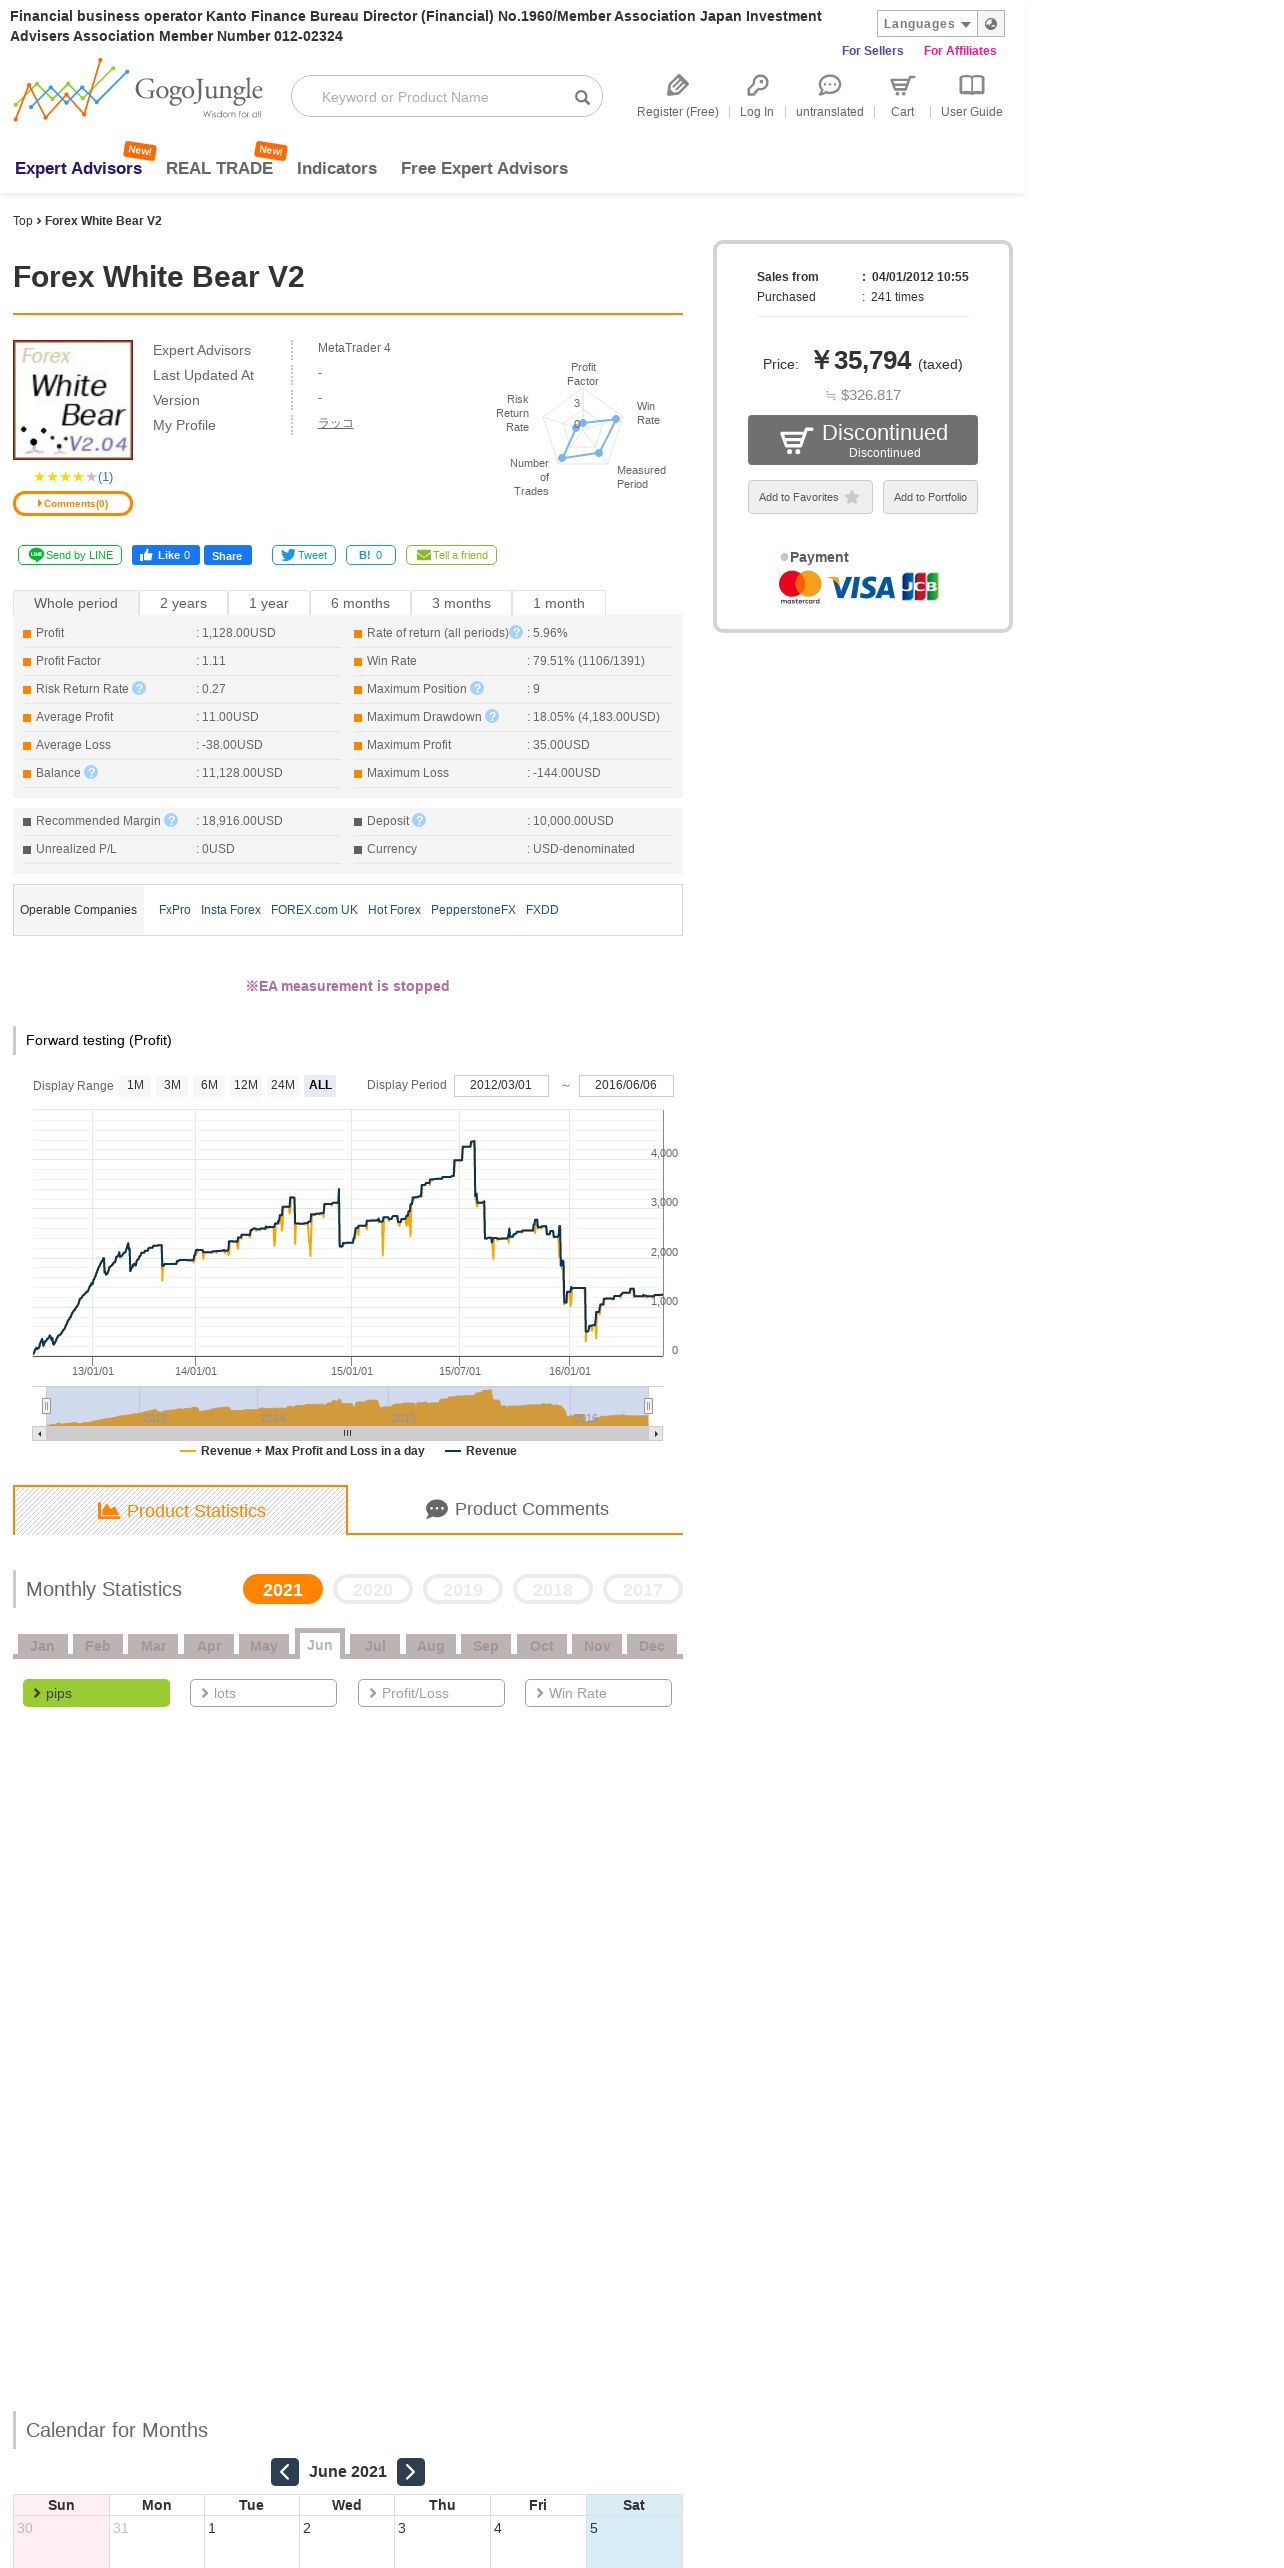The image size is (1284, 2568).
Task: Expand the lots statistics option
Action: (263, 1693)
